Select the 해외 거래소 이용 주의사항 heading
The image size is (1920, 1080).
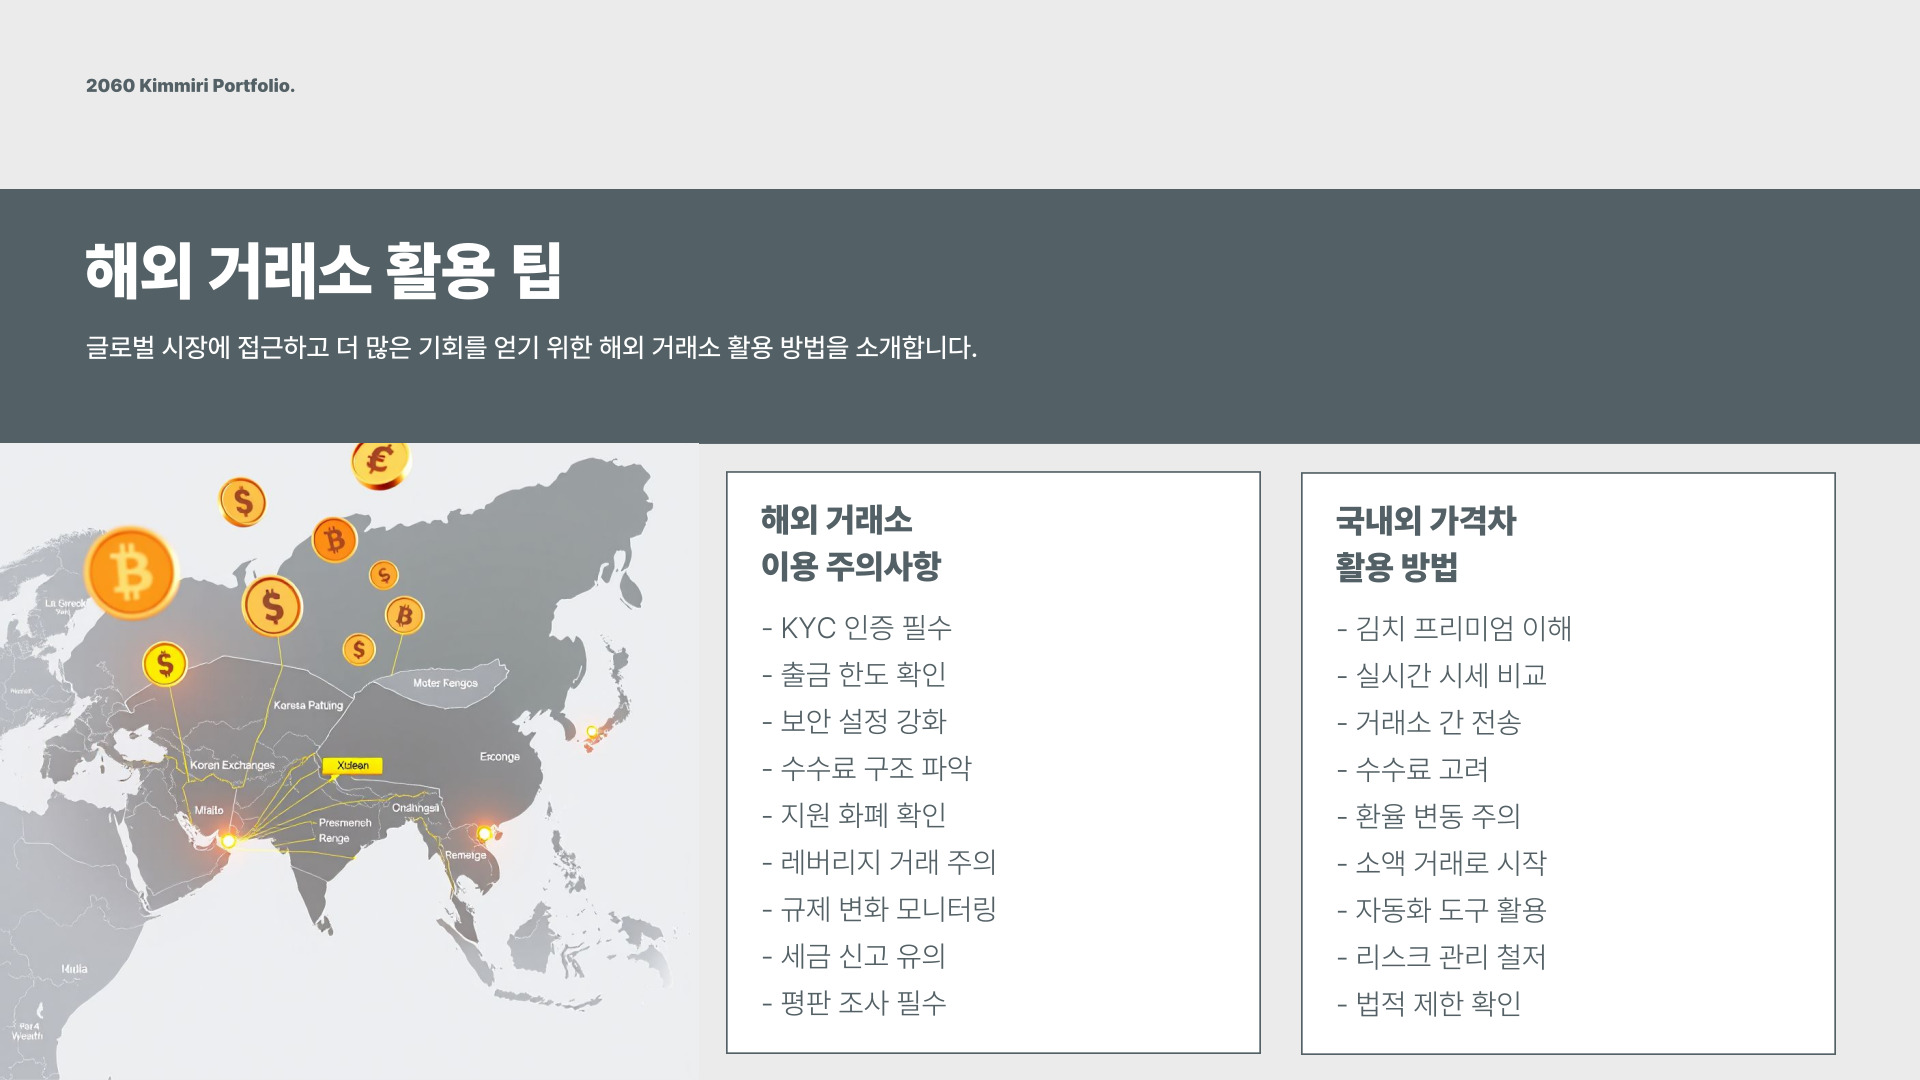pos(850,543)
